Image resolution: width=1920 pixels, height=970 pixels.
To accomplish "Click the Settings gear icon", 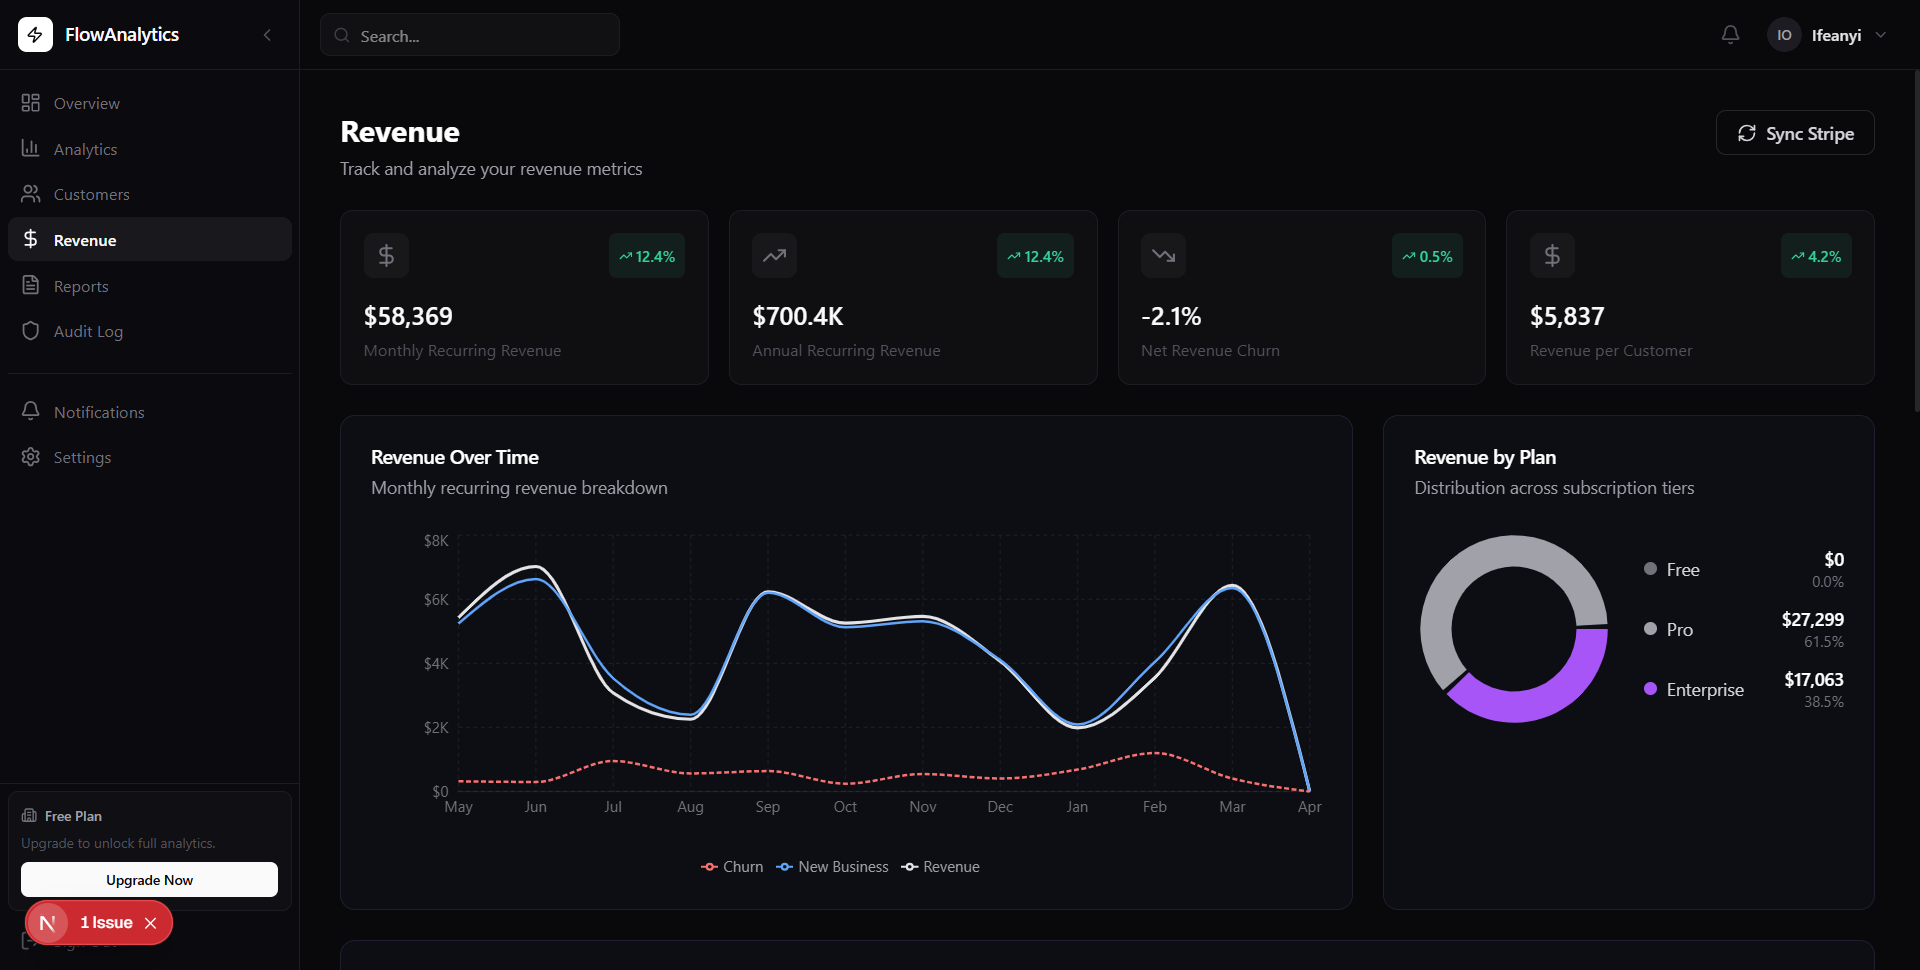I will click(30, 457).
